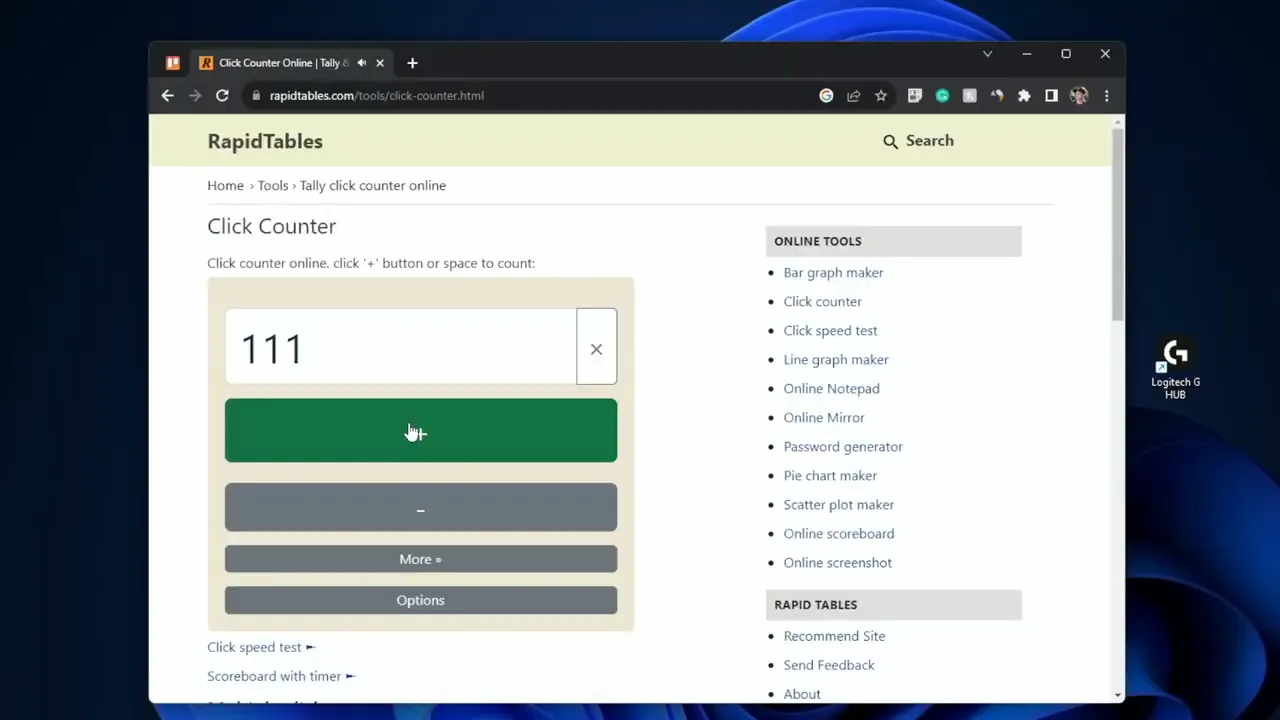Open Click speed test in Online Tools list
The height and width of the screenshot is (720, 1280).
[830, 331]
